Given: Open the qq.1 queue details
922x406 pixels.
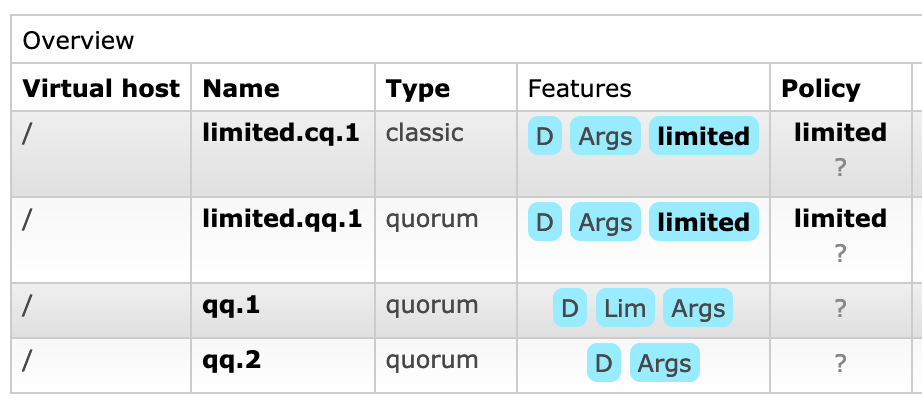Looking at the screenshot, I should (x=231, y=305).
